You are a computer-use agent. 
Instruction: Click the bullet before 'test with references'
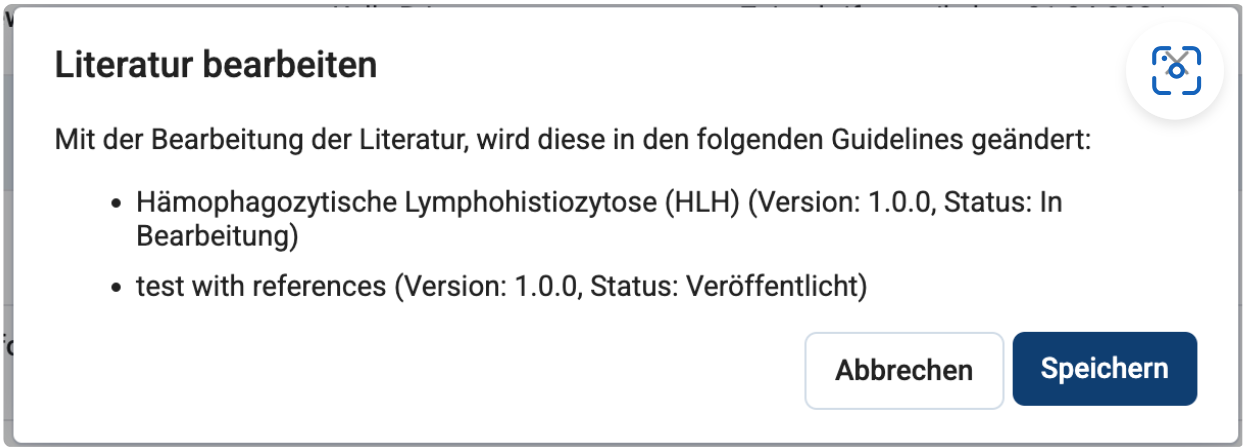pyautogui.click(x=116, y=288)
